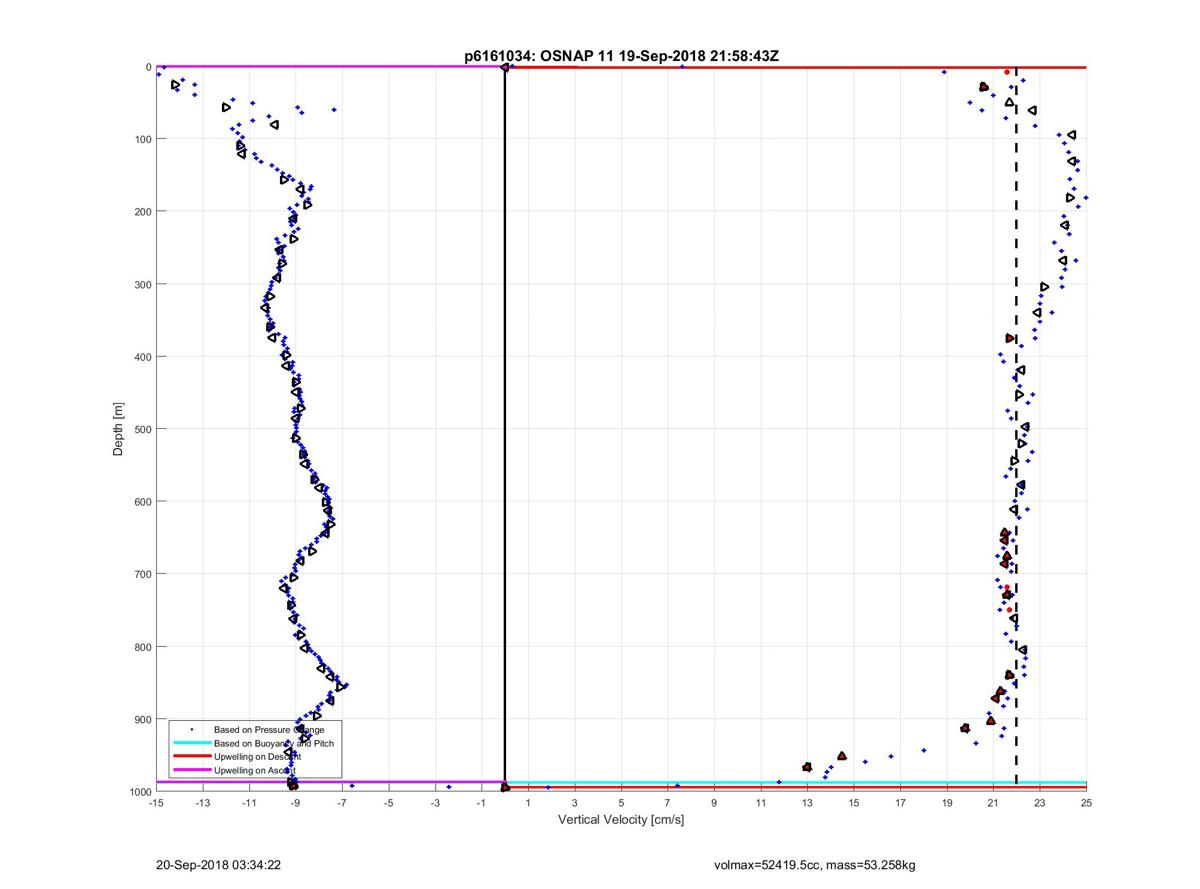1200x889 pixels.
Task: Click x-axis tick label 15
Action: 854,803
